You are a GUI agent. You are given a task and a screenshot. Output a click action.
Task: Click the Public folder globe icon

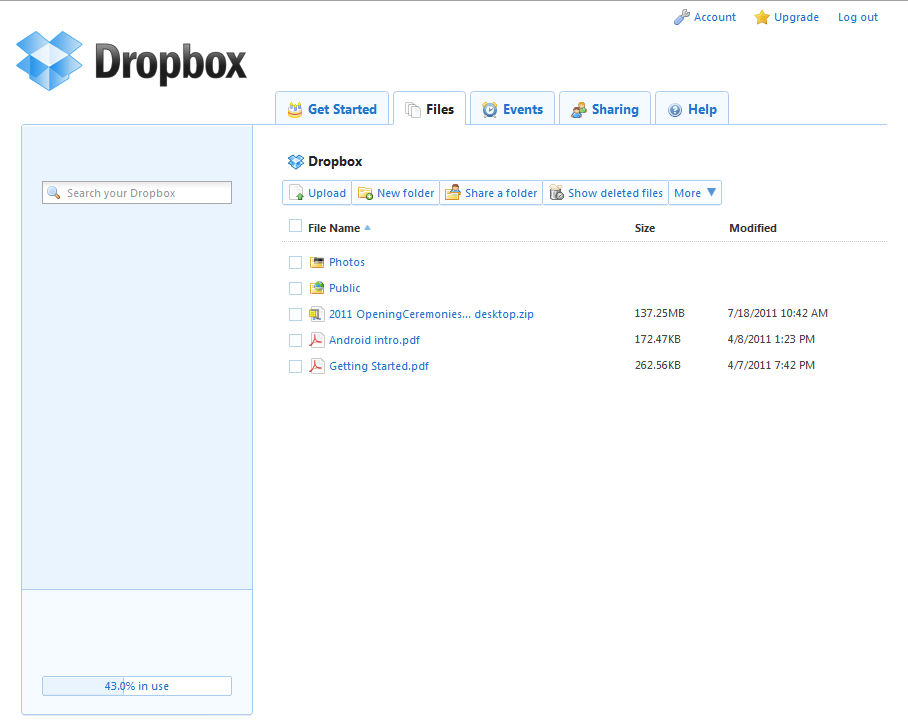point(317,288)
